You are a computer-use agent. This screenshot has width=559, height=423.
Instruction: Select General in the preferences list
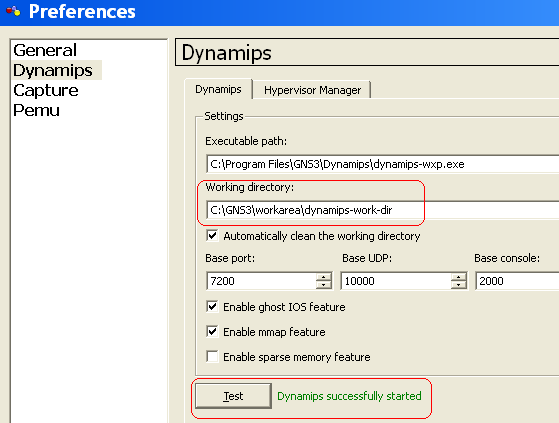(45, 50)
